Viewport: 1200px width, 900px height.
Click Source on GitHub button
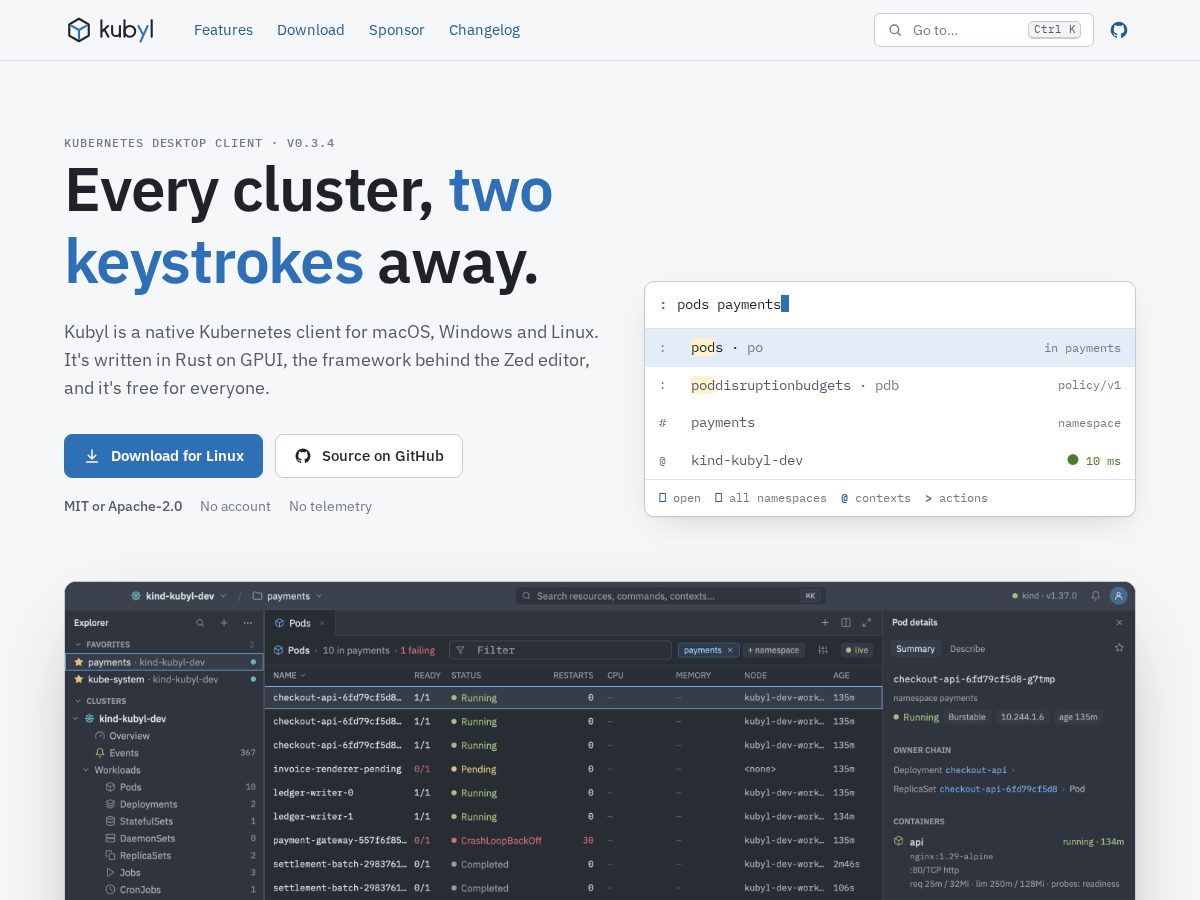tap(369, 456)
